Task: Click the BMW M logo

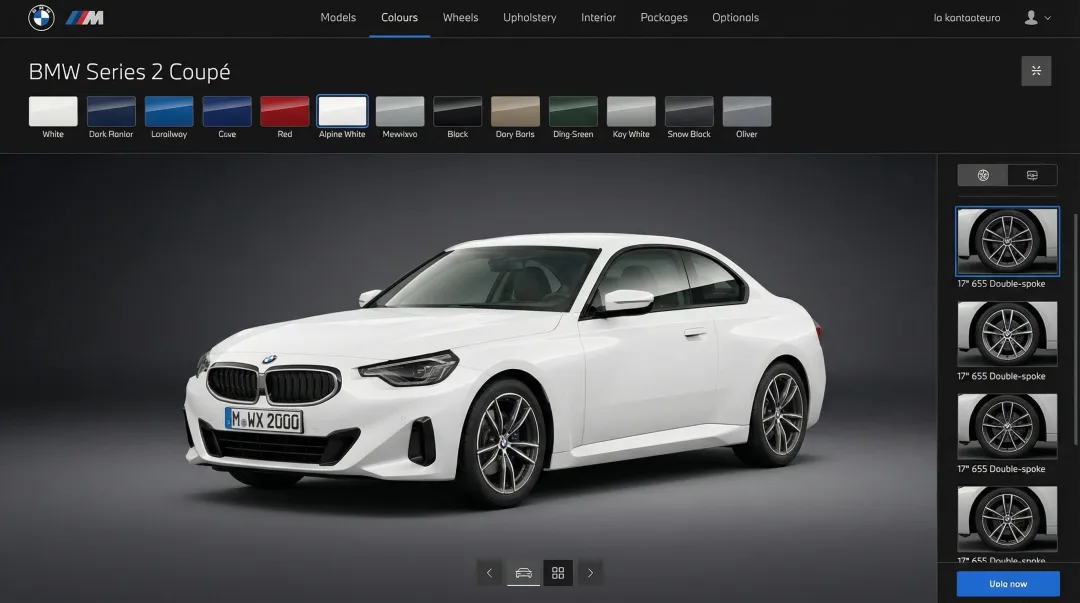Action: point(85,18)
